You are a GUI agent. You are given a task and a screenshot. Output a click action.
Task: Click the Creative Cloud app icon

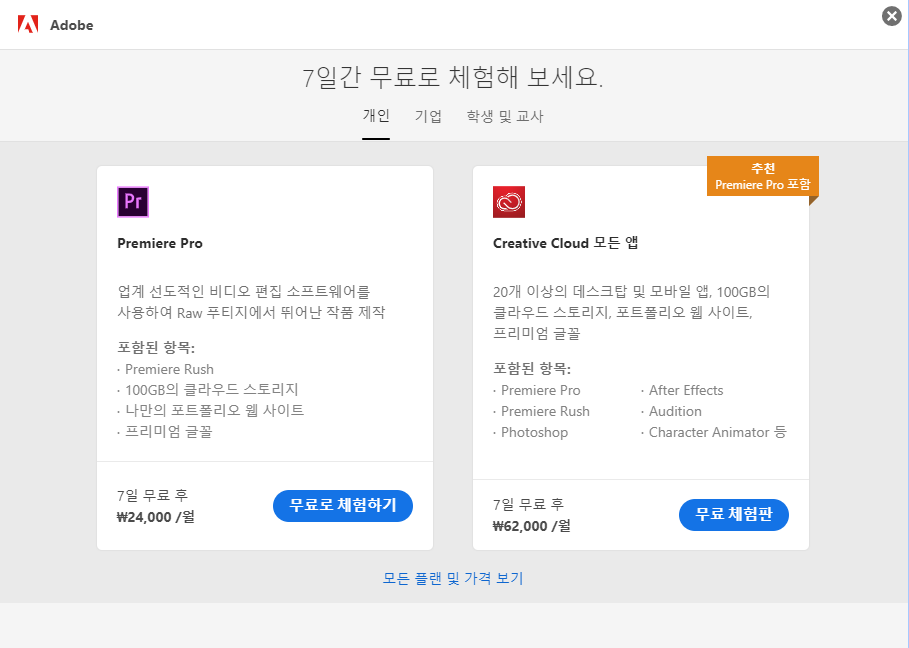tap(508, 202)
